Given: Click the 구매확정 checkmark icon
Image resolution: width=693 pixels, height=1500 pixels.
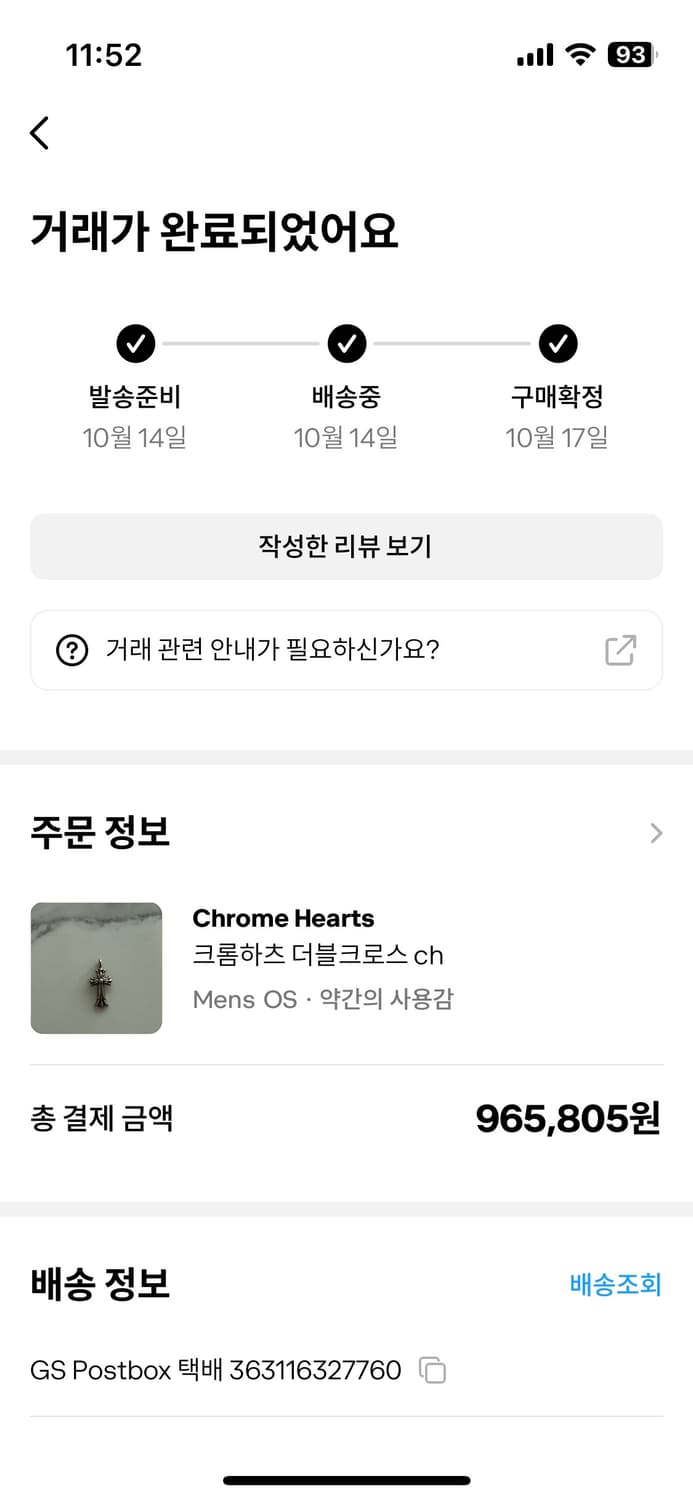Looking at the screenshot, I should click(x=557, y=343).
